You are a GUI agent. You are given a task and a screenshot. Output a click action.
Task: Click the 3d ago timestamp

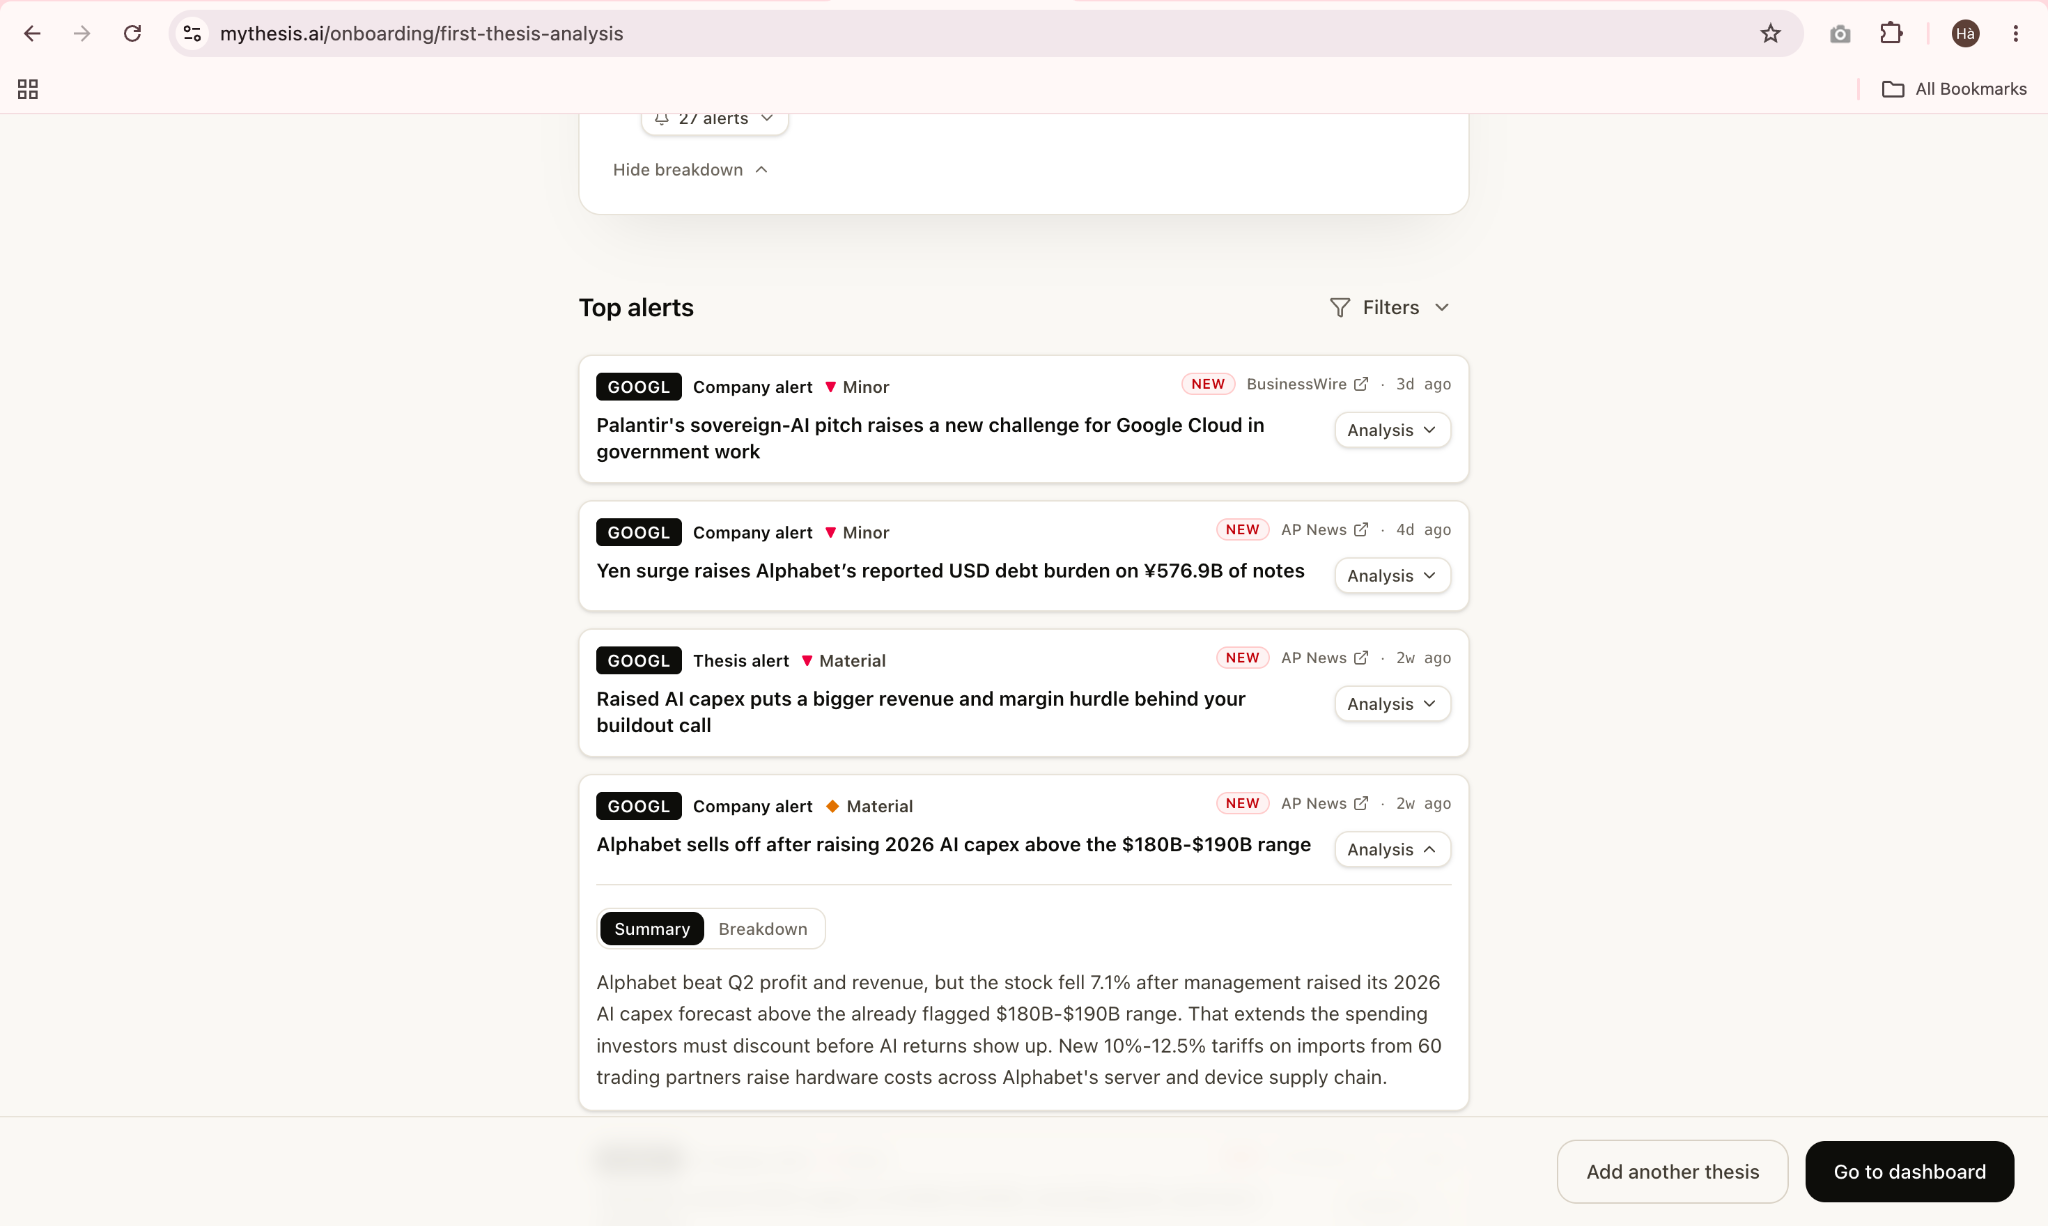[x=1423, y=384]
